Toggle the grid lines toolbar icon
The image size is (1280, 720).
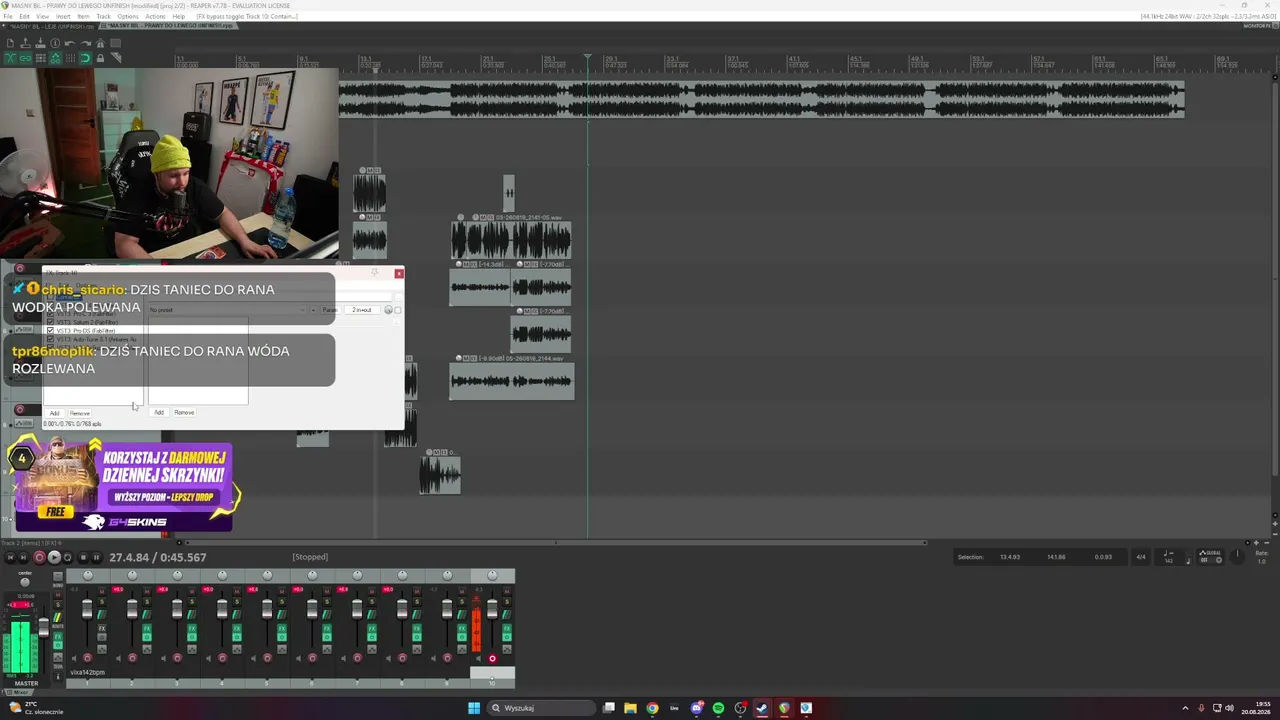(x=70, y=58)
